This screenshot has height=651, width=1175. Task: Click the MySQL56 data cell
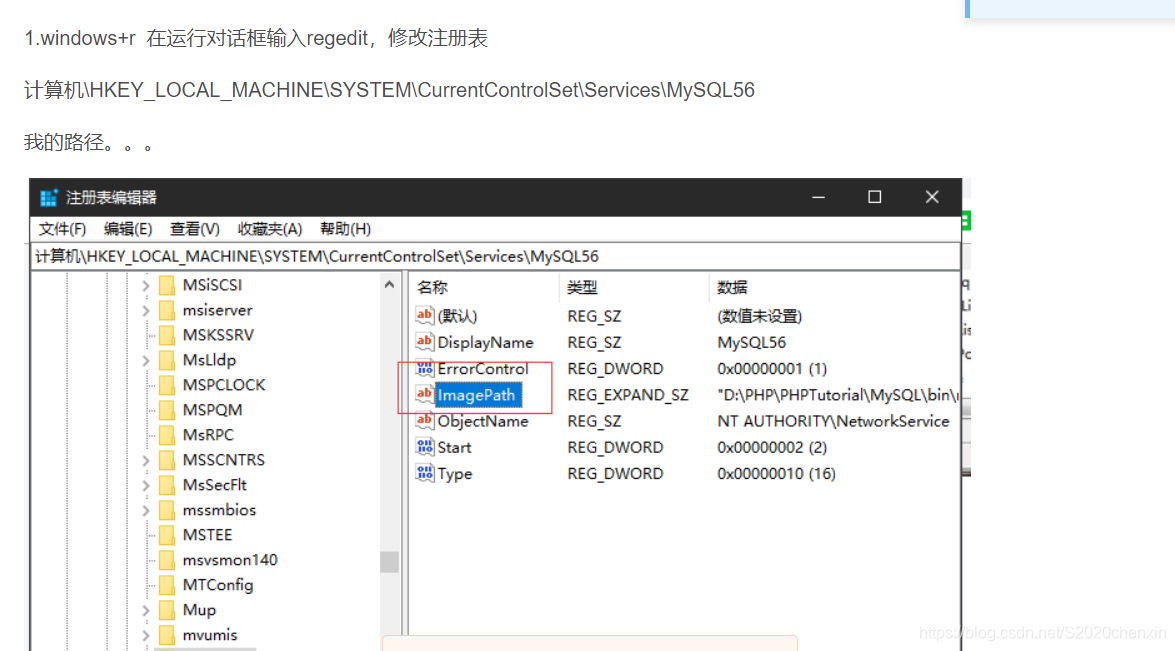752,342
